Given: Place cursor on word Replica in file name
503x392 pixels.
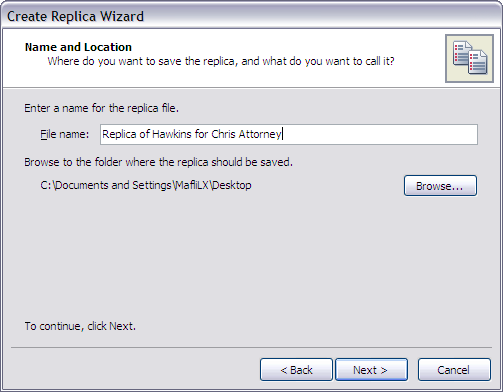Looking at the screenshot, I should [x=119, y=134].
